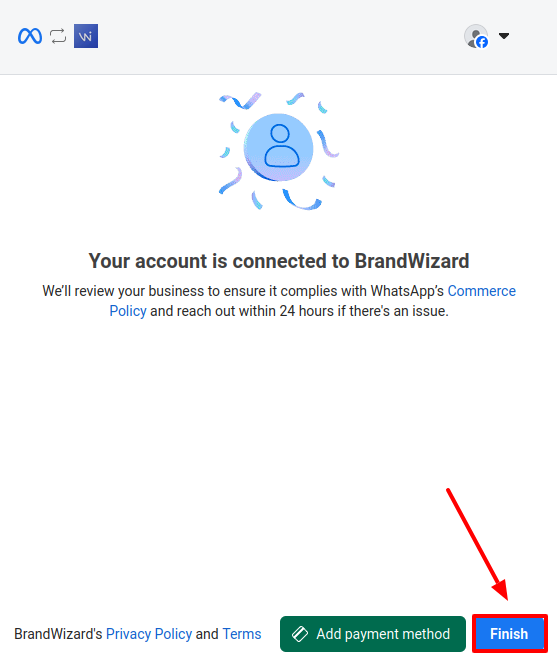Click the "BrandWizard's" footer text
This screenshot has height=666, width=557.
[x=58, y=634]
